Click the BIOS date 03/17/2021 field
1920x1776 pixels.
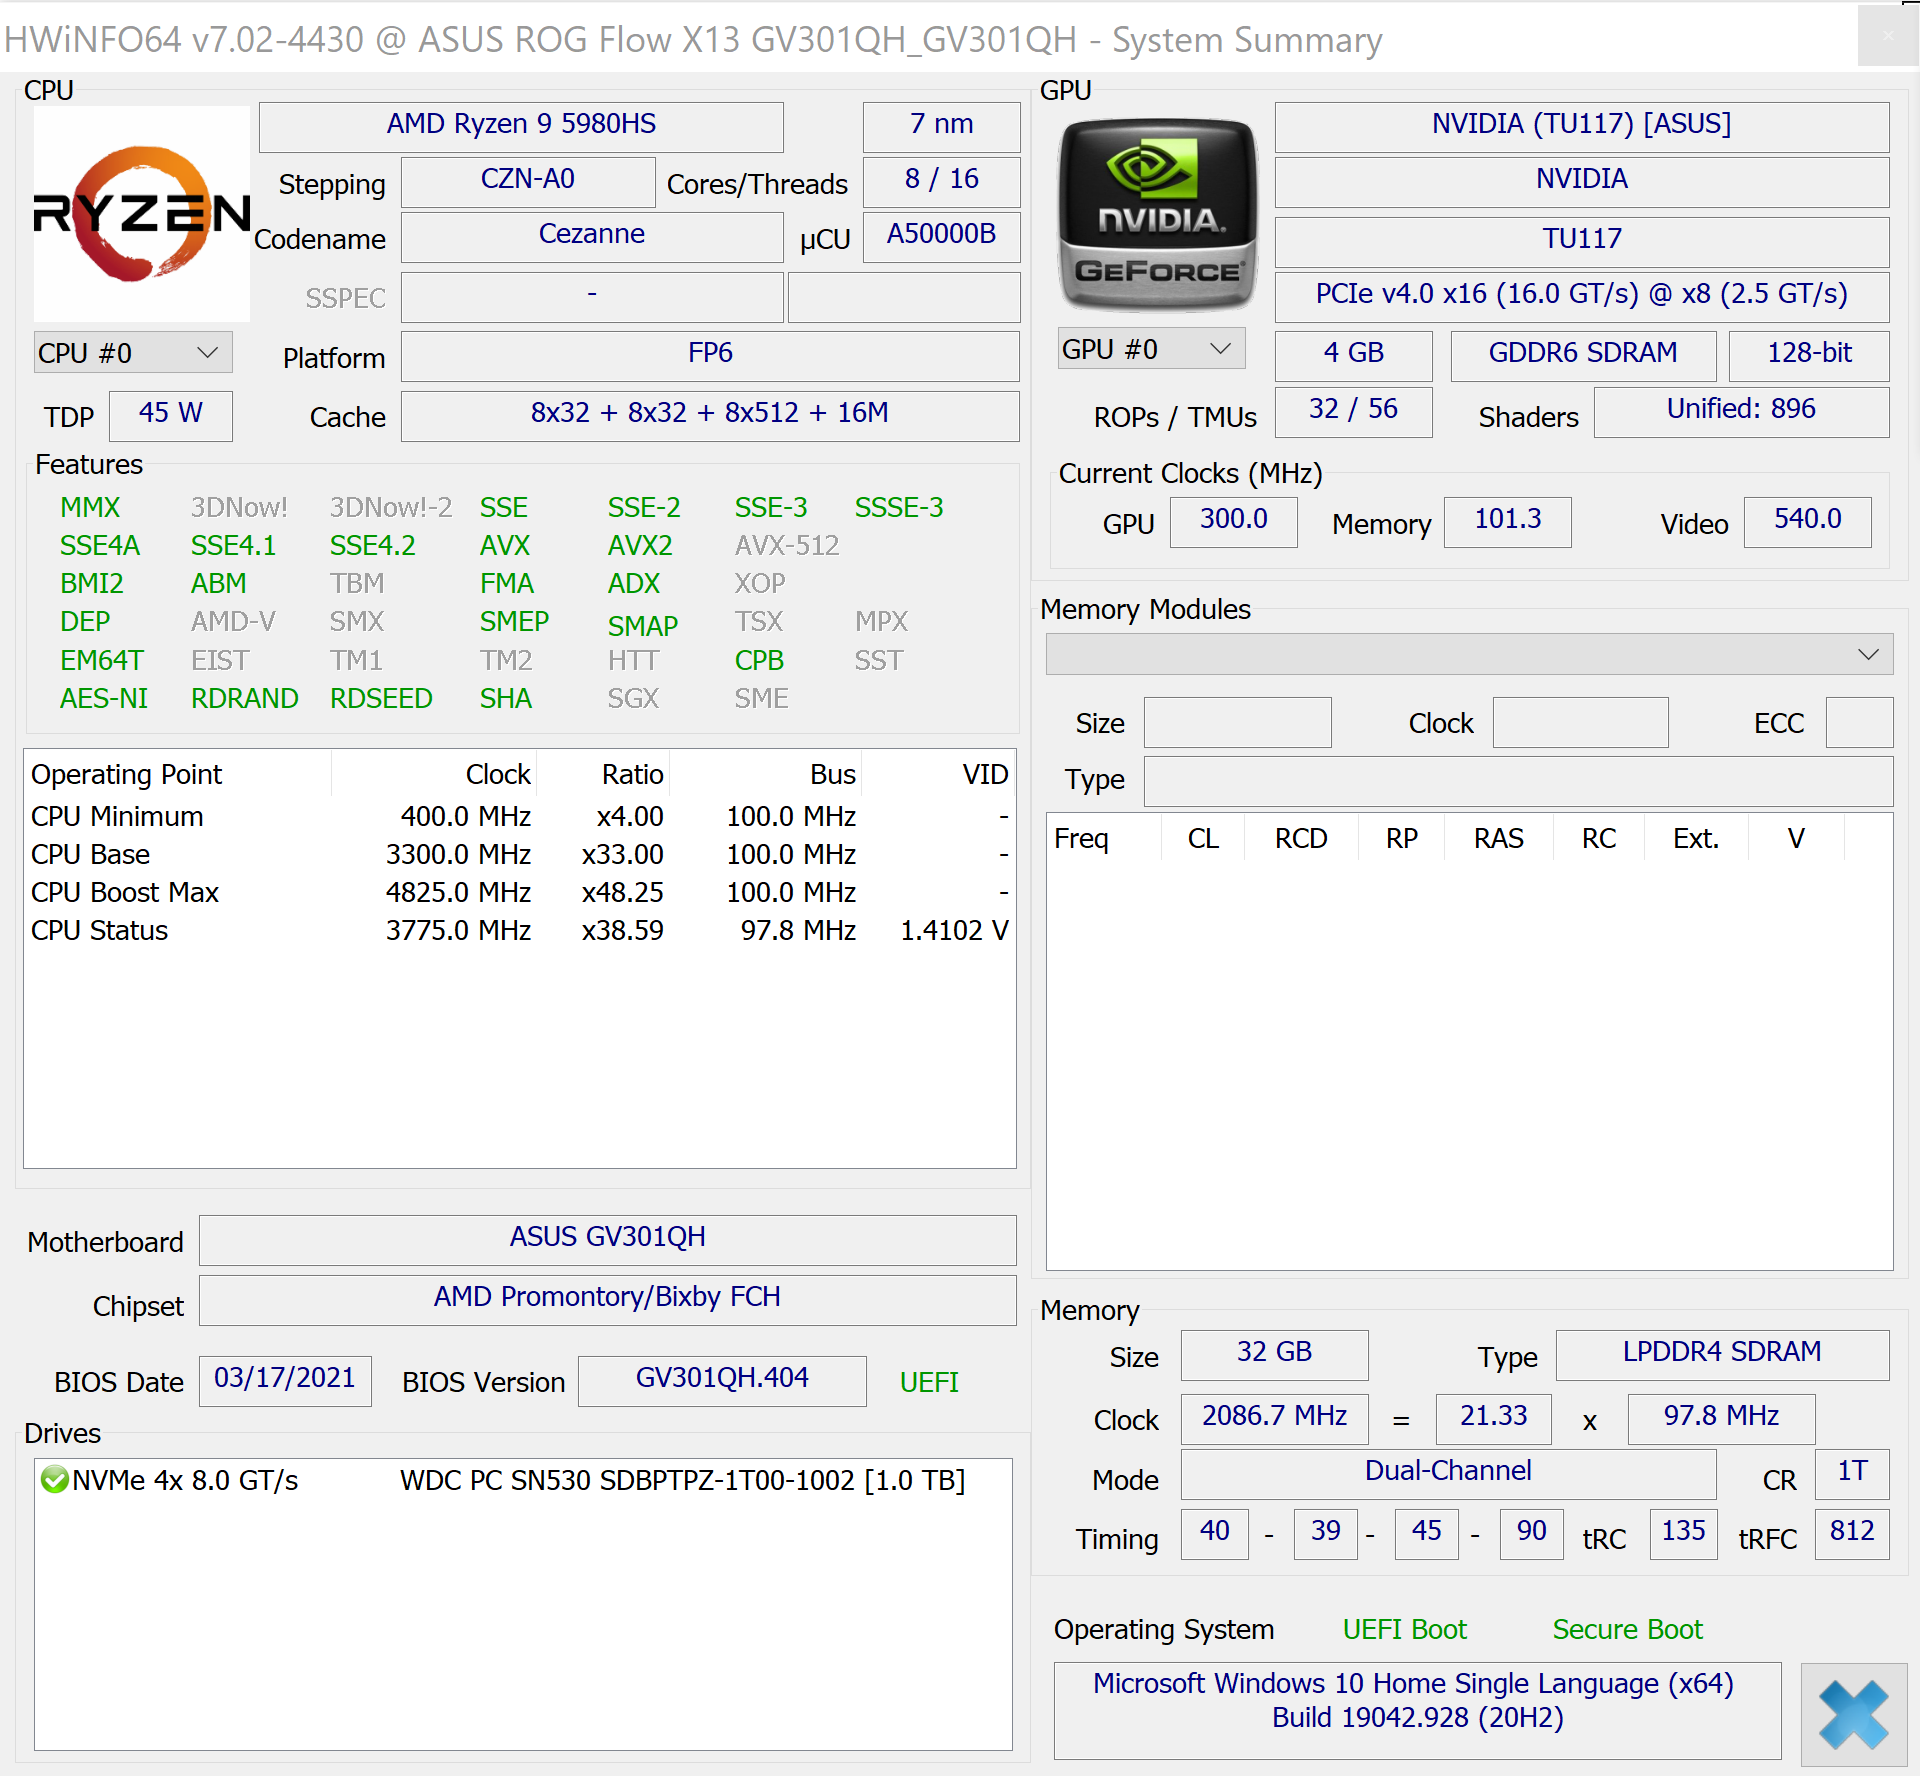[285, 1381]
